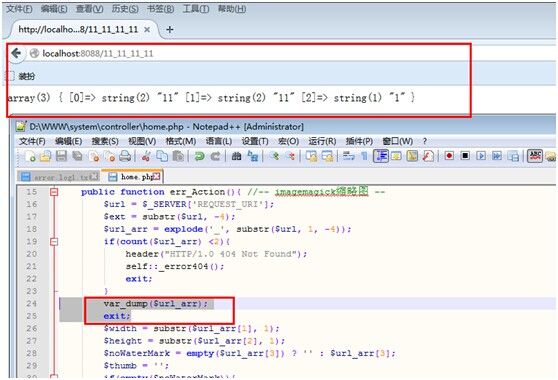The image size is (558, 380).
Task: Collapse the if block fold on line 19
Action: 54,242
